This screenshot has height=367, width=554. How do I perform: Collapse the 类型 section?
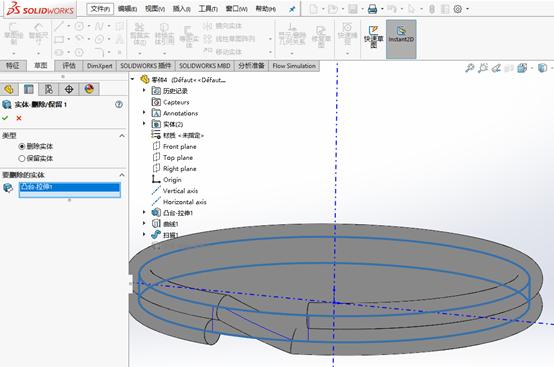point(122,136)
